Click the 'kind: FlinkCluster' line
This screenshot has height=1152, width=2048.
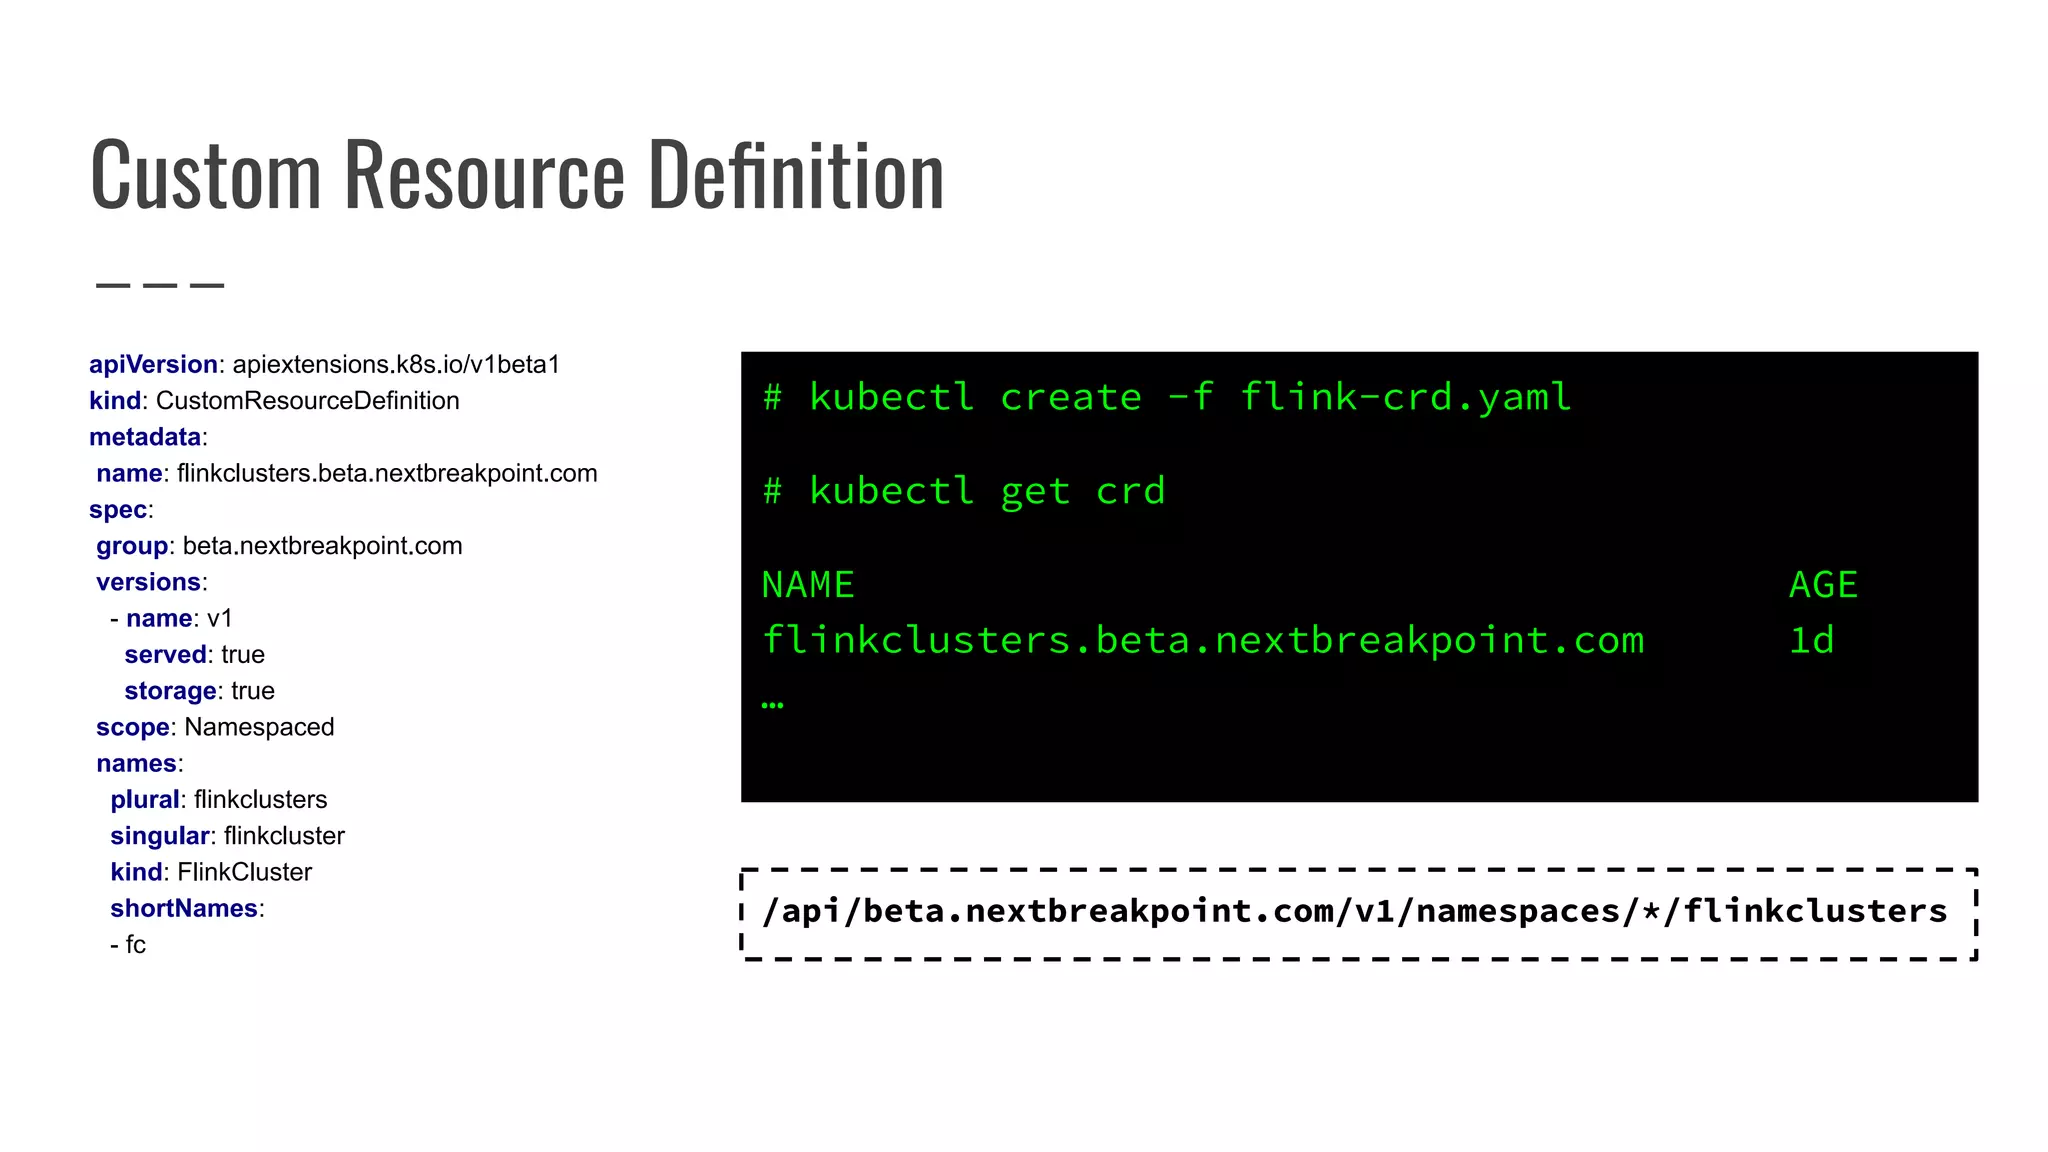tap(211, 872)
